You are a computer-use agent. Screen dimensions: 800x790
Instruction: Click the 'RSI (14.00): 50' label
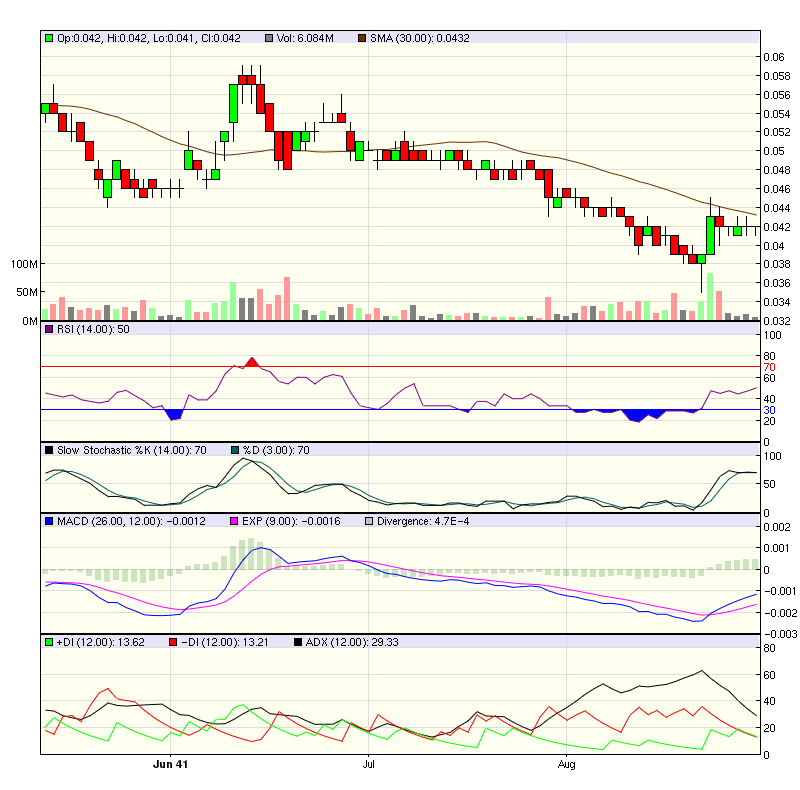(x=93, y=329)
